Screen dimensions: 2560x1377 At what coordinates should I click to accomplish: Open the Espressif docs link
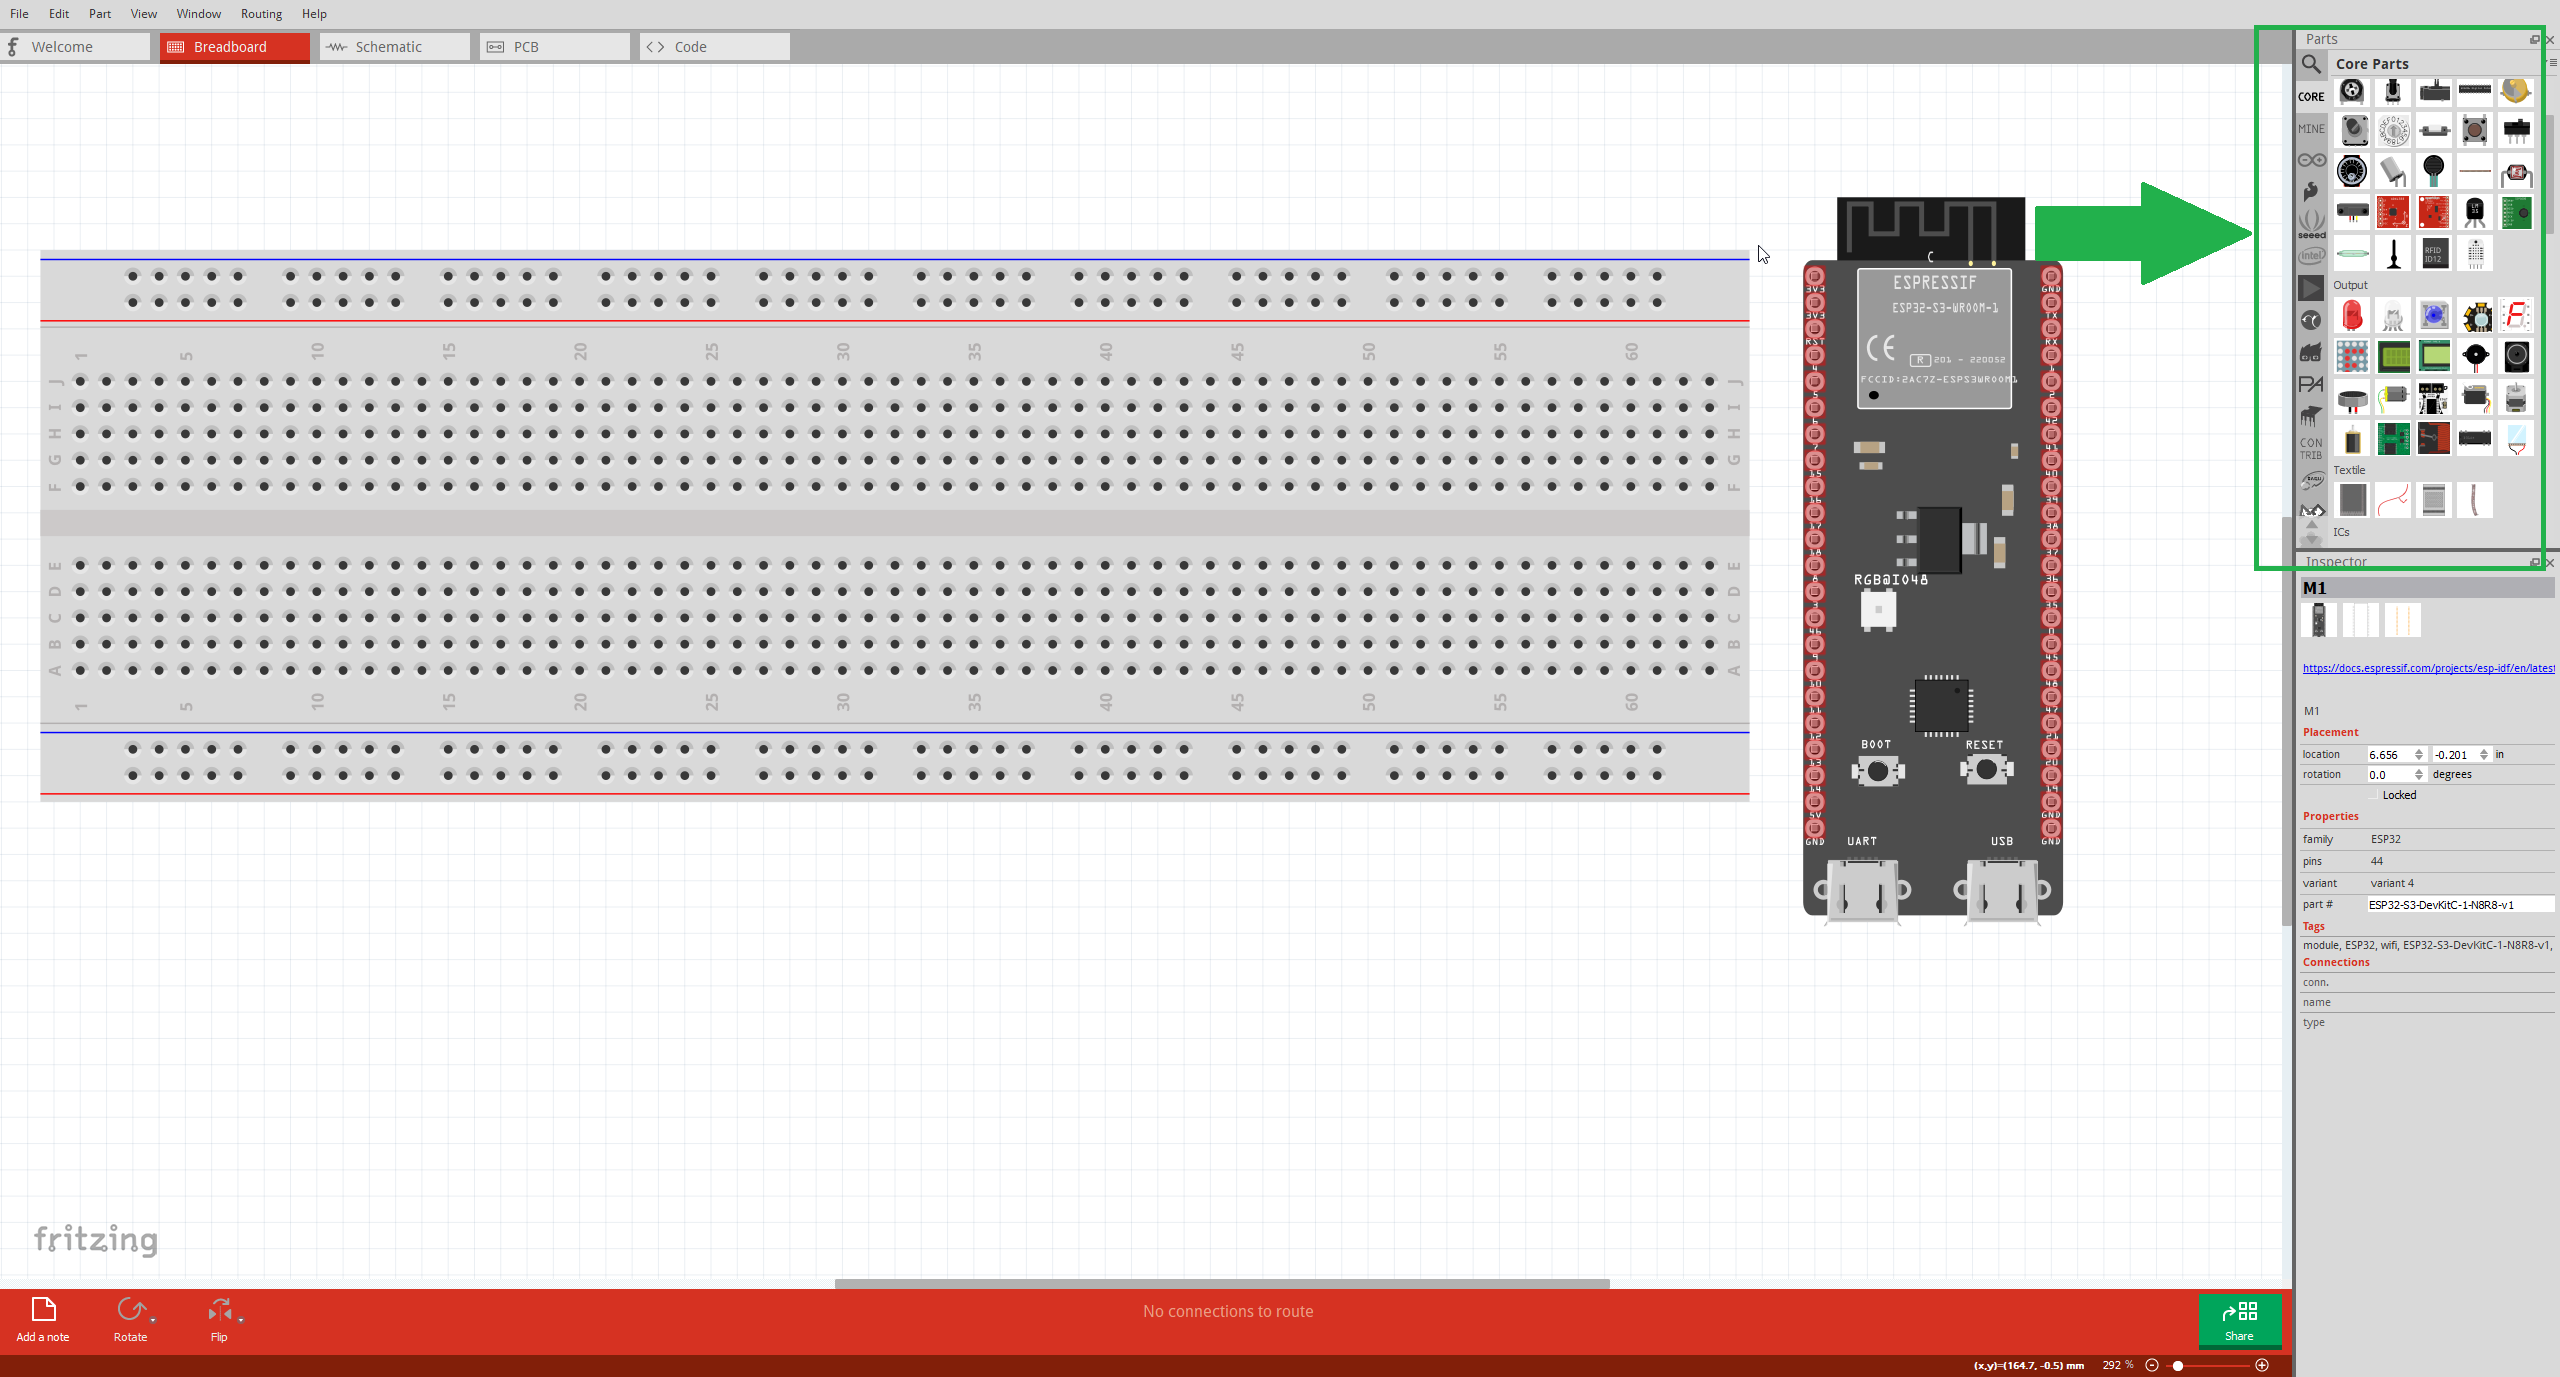point(2429,668)
